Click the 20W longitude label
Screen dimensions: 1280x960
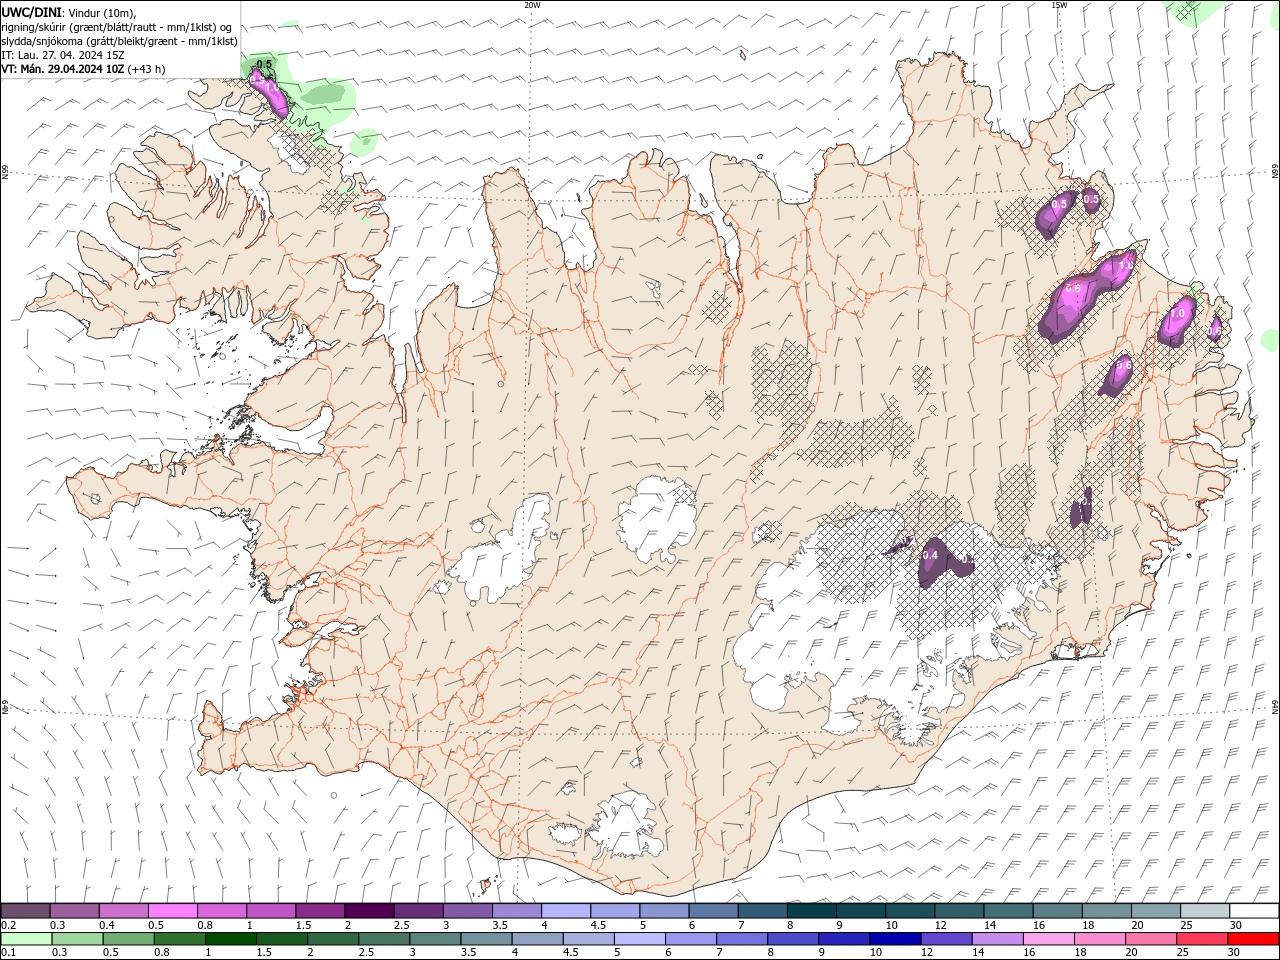[x=532, y=5]
